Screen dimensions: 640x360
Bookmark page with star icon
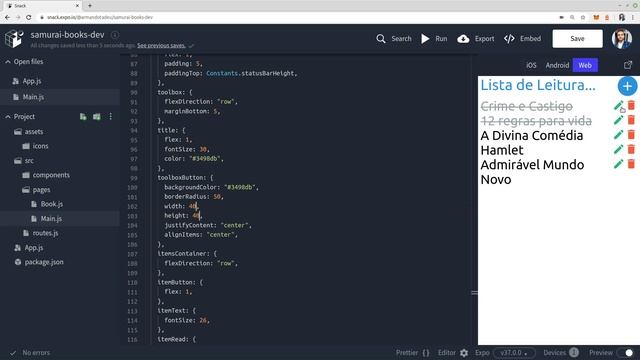583,17
